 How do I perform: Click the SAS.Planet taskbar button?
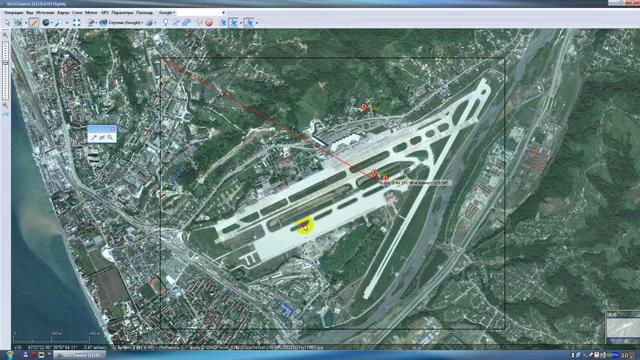click(x=79, y=355)
